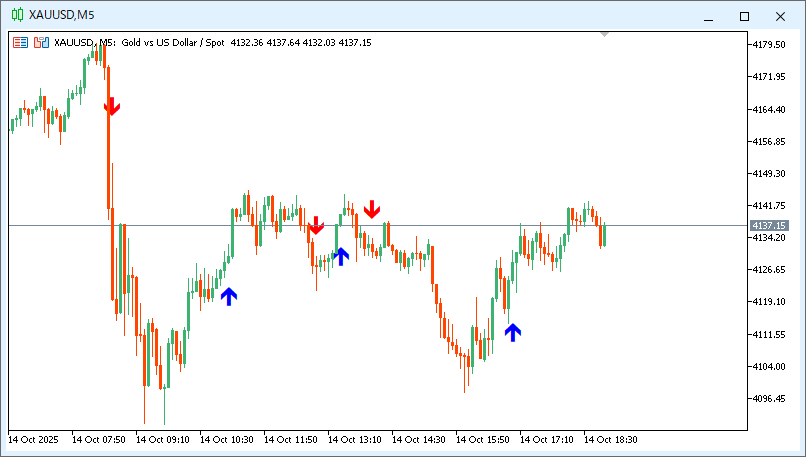Click the OHLC values in the chart header
This screenshot has width=806, height=457.
click(x=300, y=42)
